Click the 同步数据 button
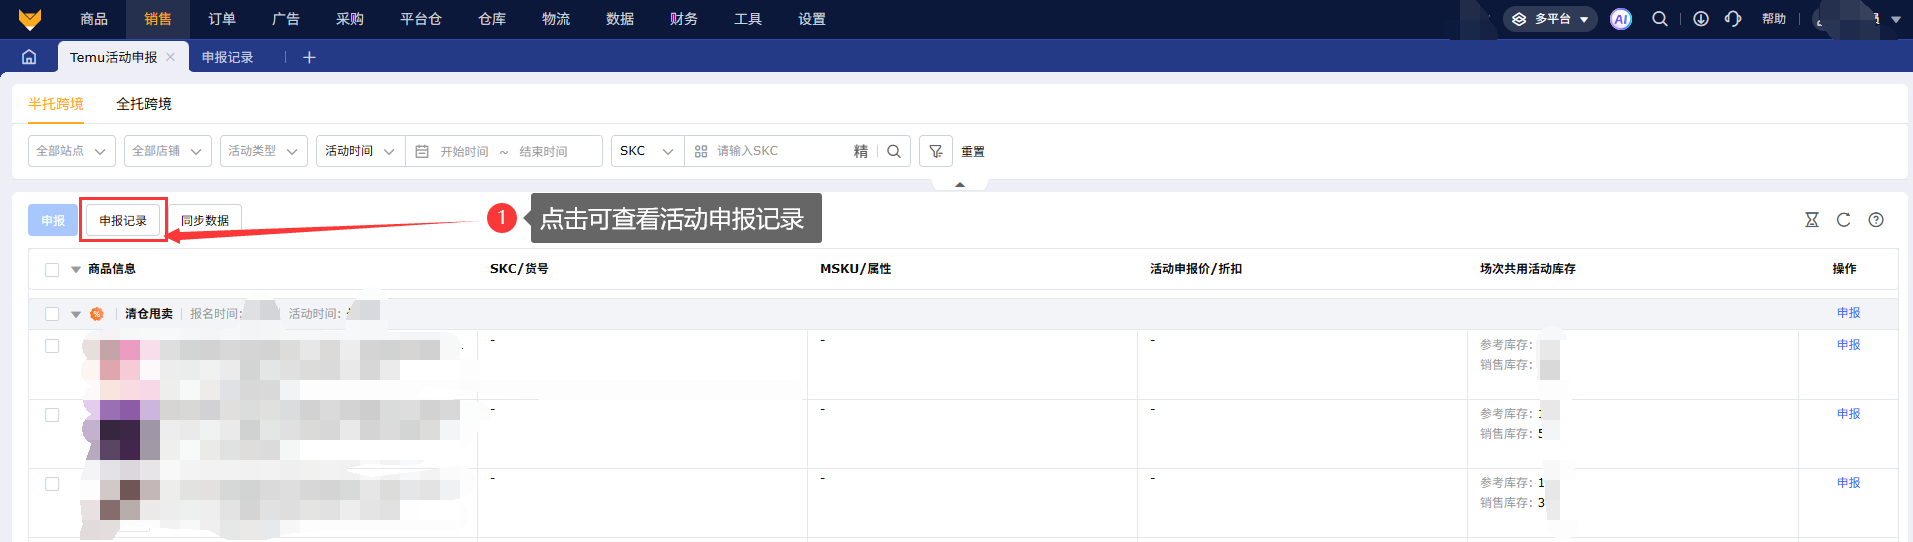This screenshot has height=542, width=1913. coord(205,220)
